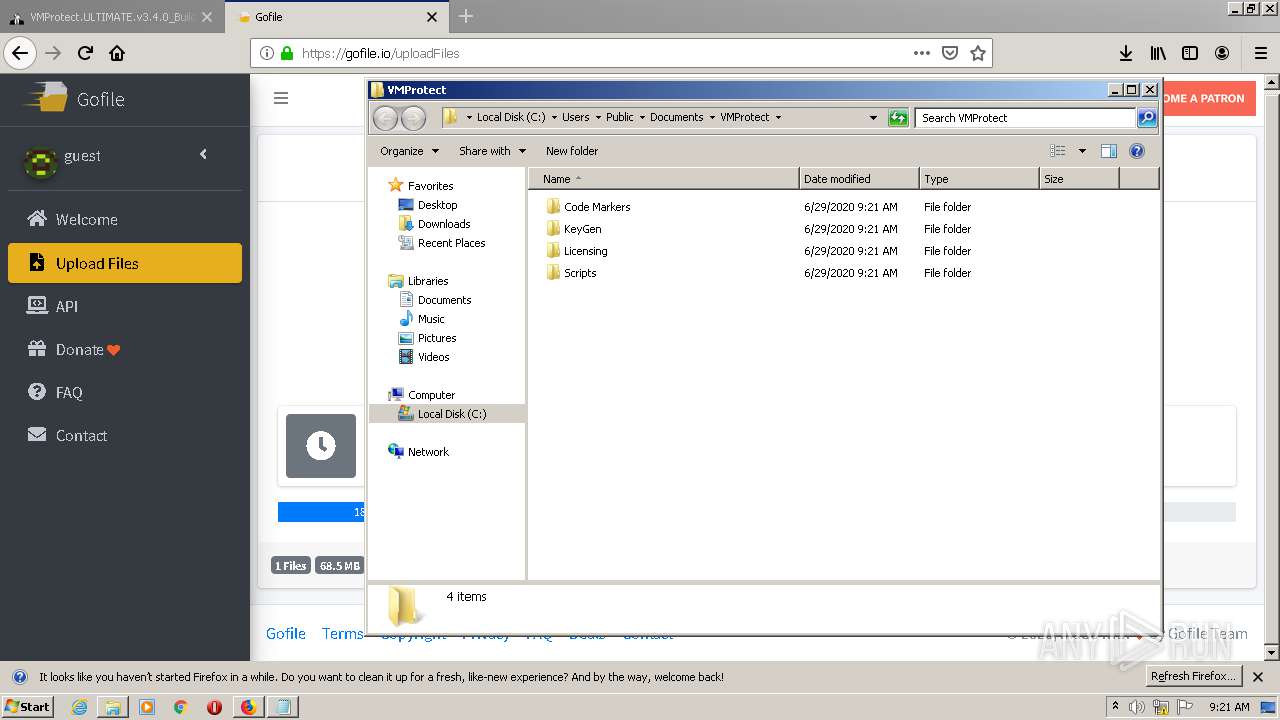Select Upload Files in Gofile sidebar
1280x720 pixels.
coord(125,263)
